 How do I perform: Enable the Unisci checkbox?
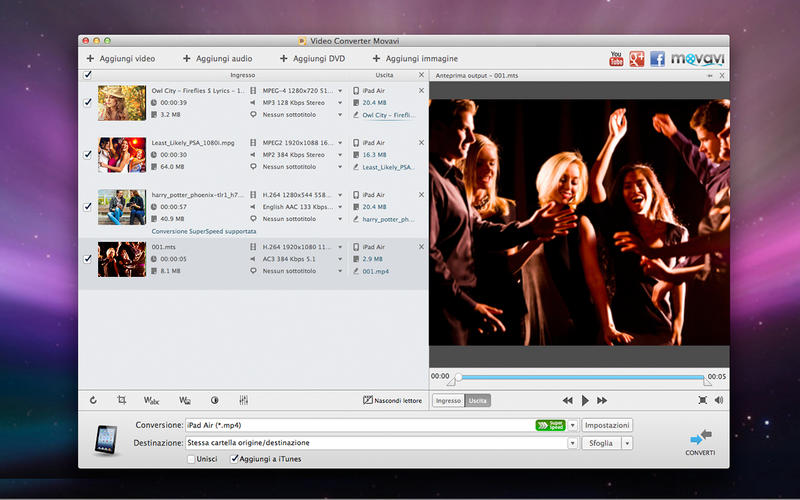coord(191,459)
